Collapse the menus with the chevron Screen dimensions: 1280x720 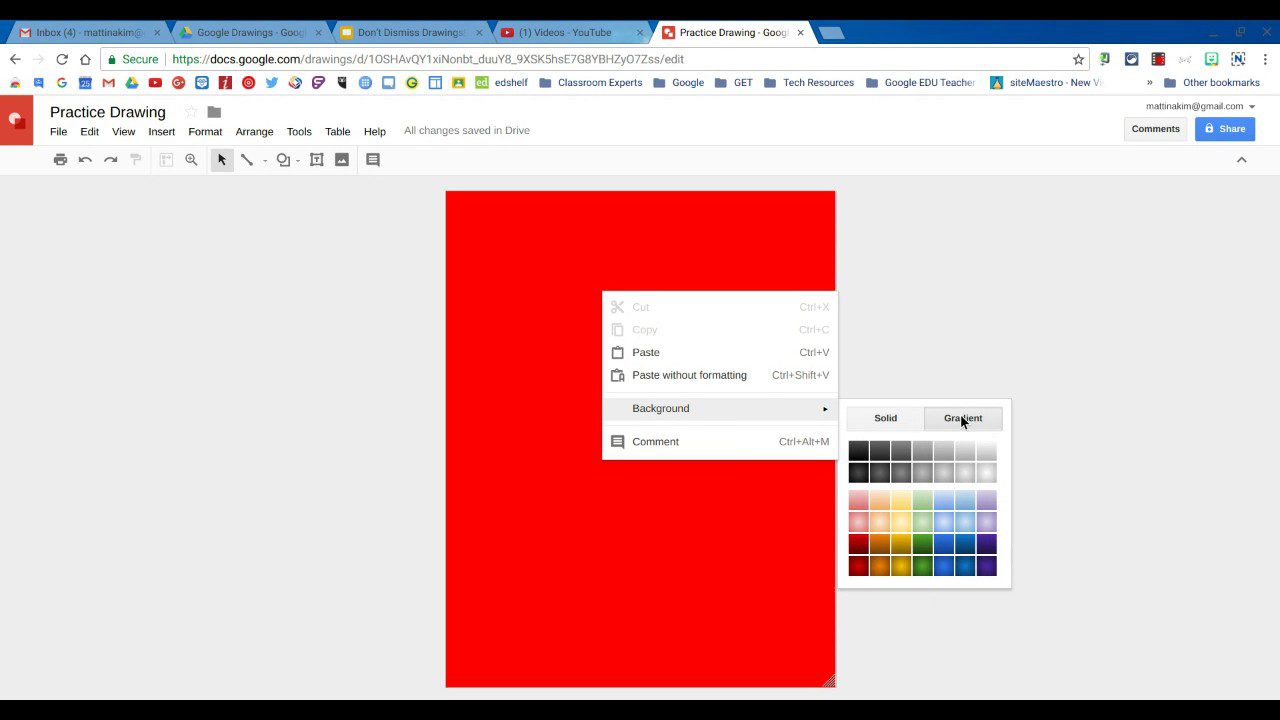tap(1242, 160)
